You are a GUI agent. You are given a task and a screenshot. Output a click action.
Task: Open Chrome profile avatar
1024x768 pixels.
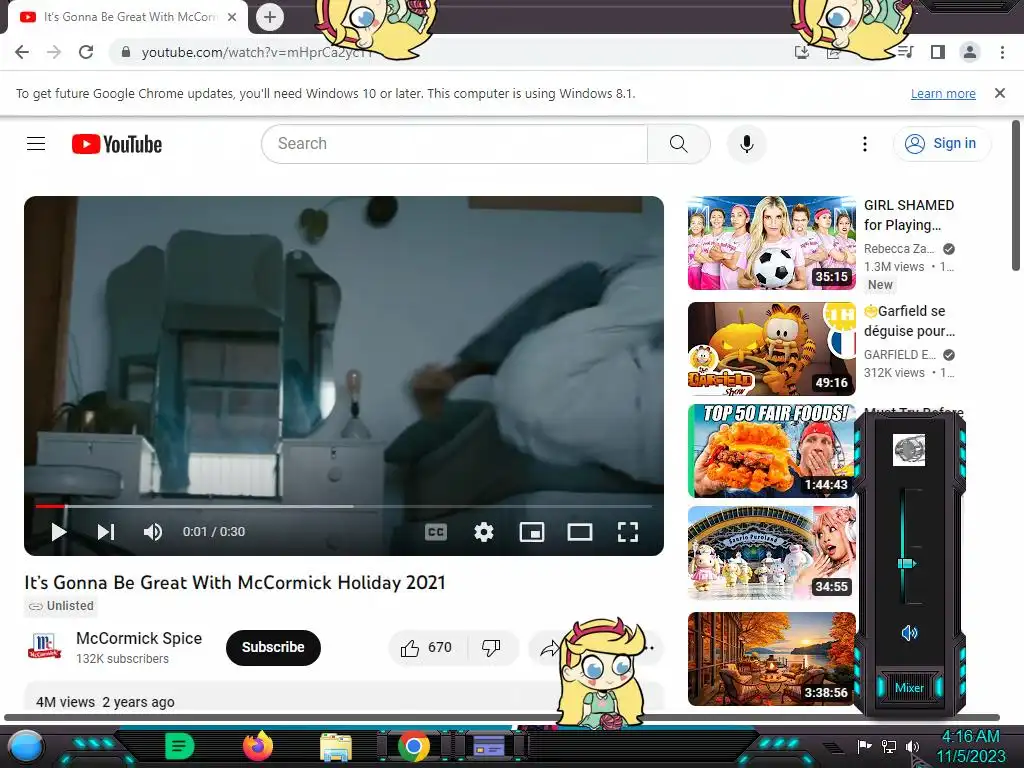[x=970, y=52]
